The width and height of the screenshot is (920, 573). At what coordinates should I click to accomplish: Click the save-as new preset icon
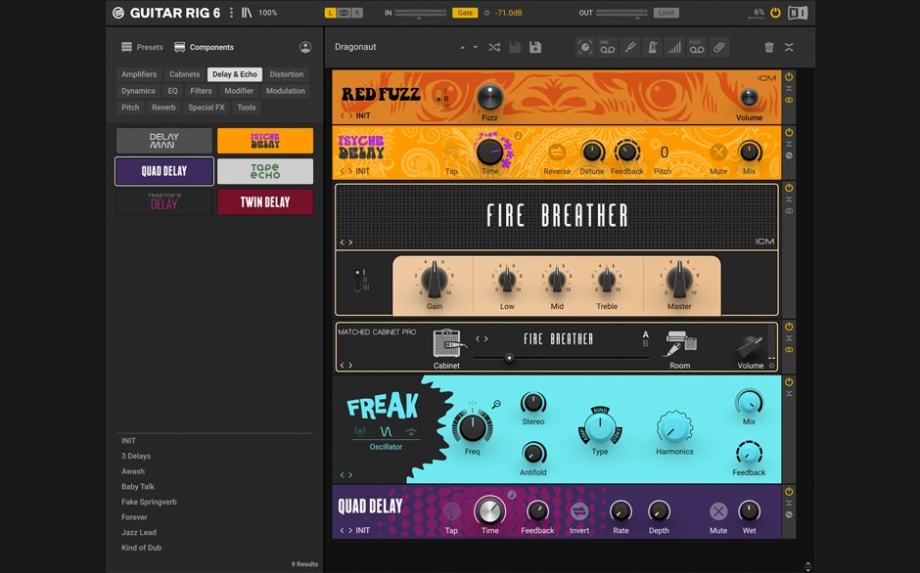pos(535,47)
